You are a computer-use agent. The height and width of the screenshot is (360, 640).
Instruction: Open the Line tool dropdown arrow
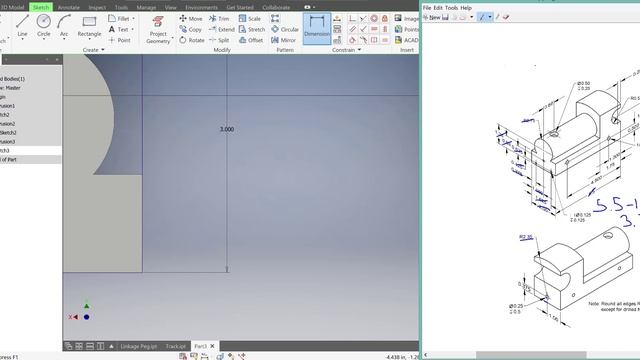(x=22, y=40)
